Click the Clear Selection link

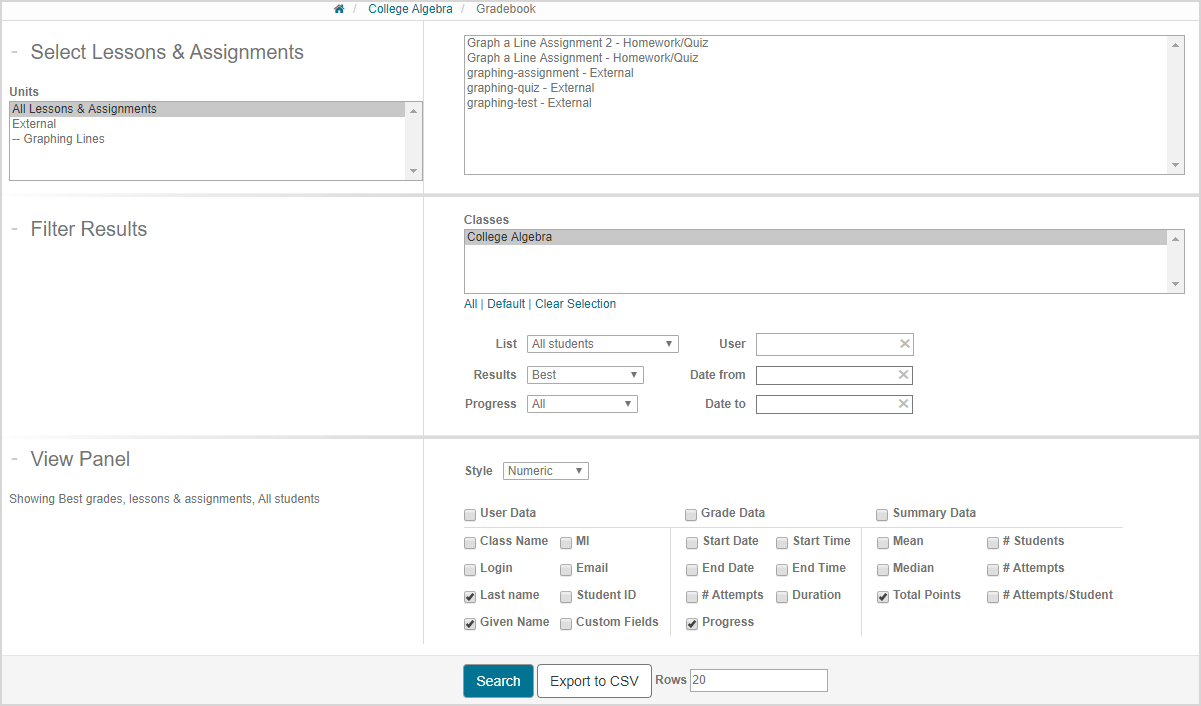[x=575, y=304]
